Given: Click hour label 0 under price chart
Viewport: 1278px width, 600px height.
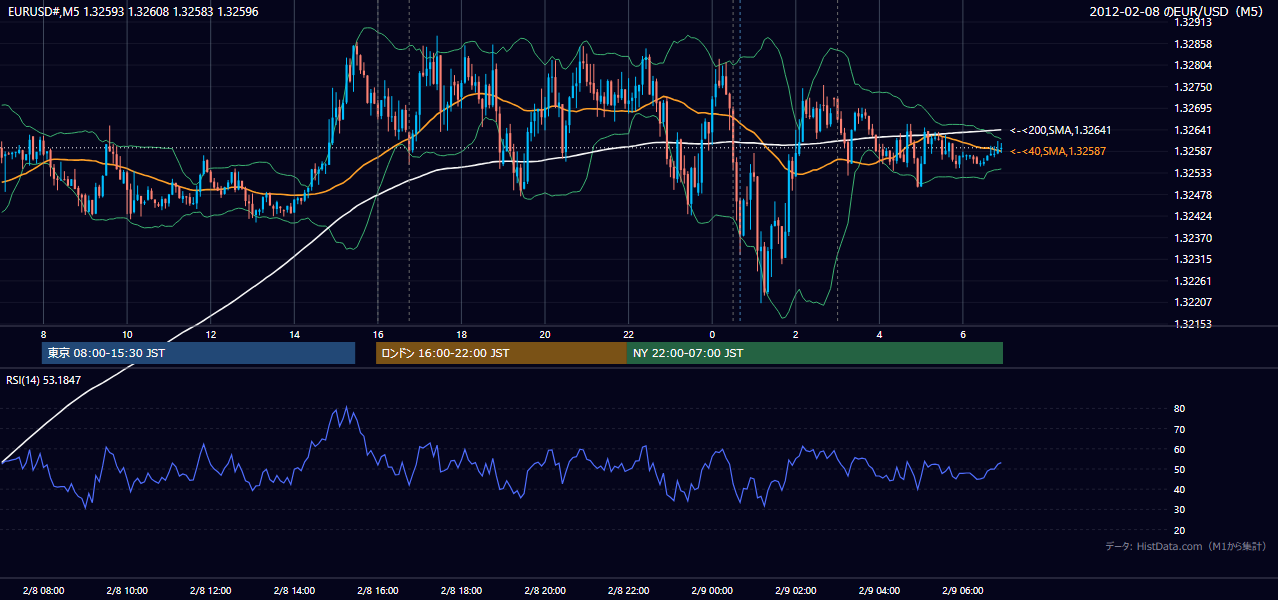Looking at the screenshot, I should (711, 333).
